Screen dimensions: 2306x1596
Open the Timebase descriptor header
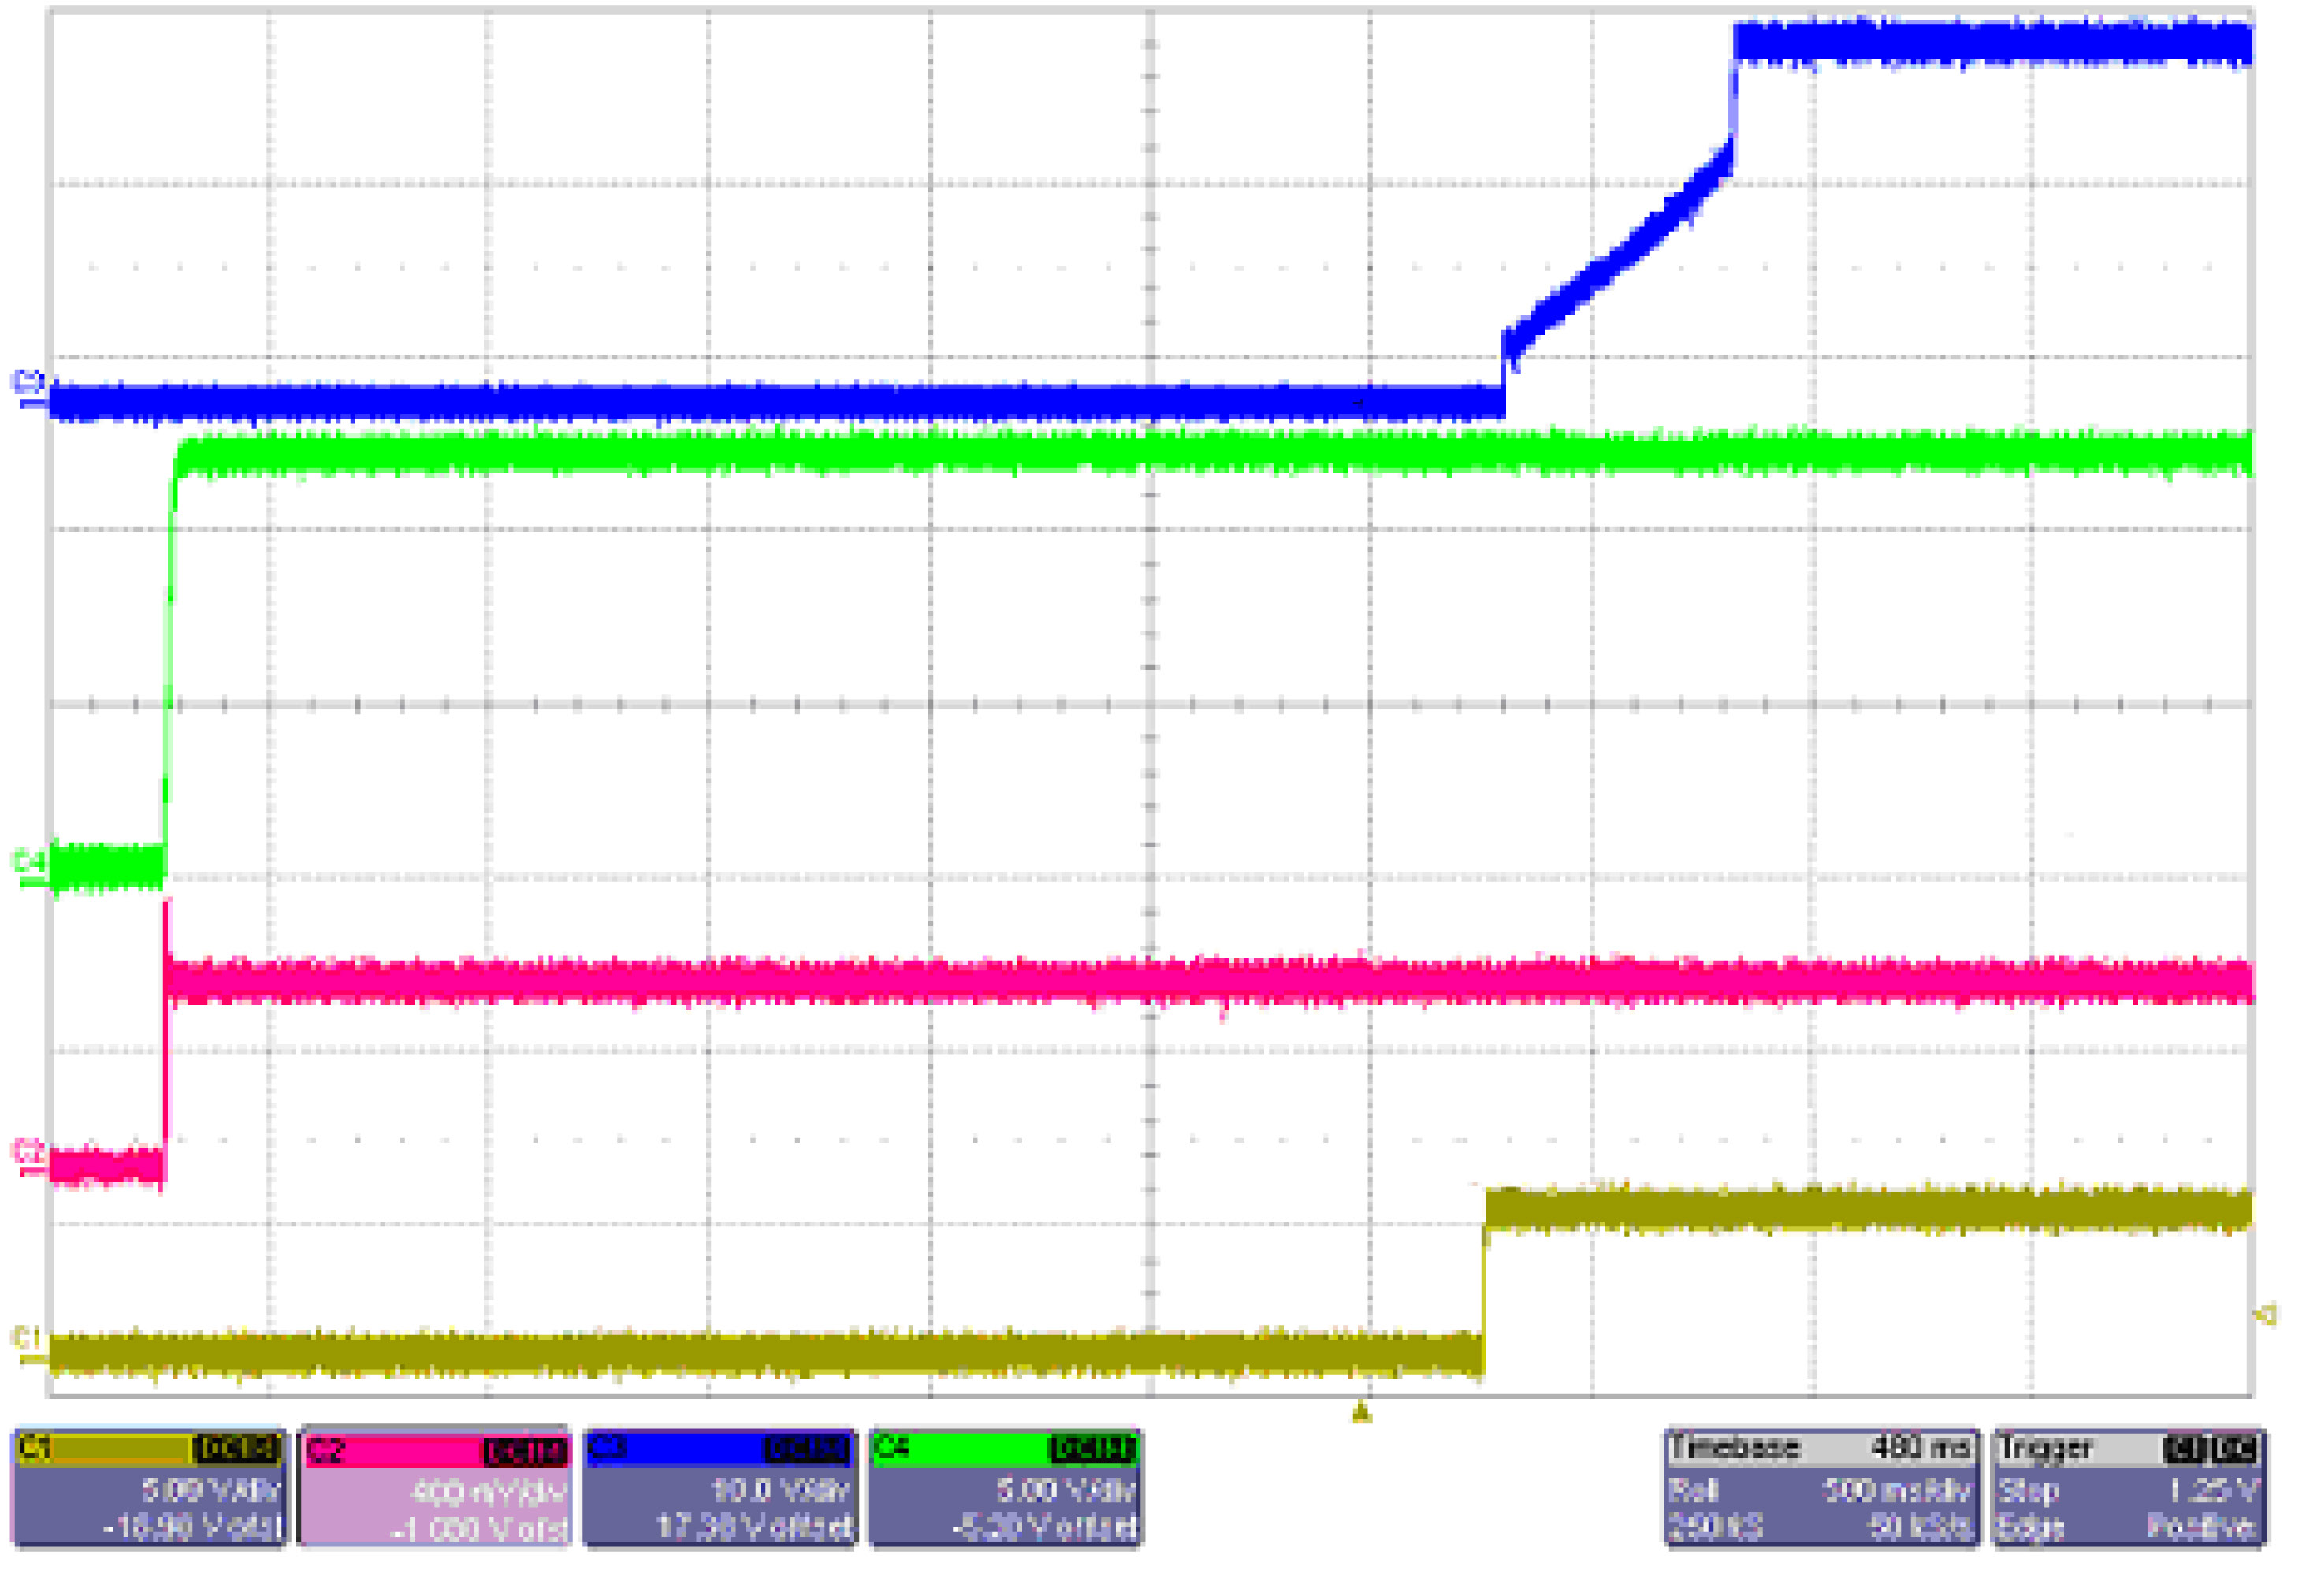pos(1735,1448)
